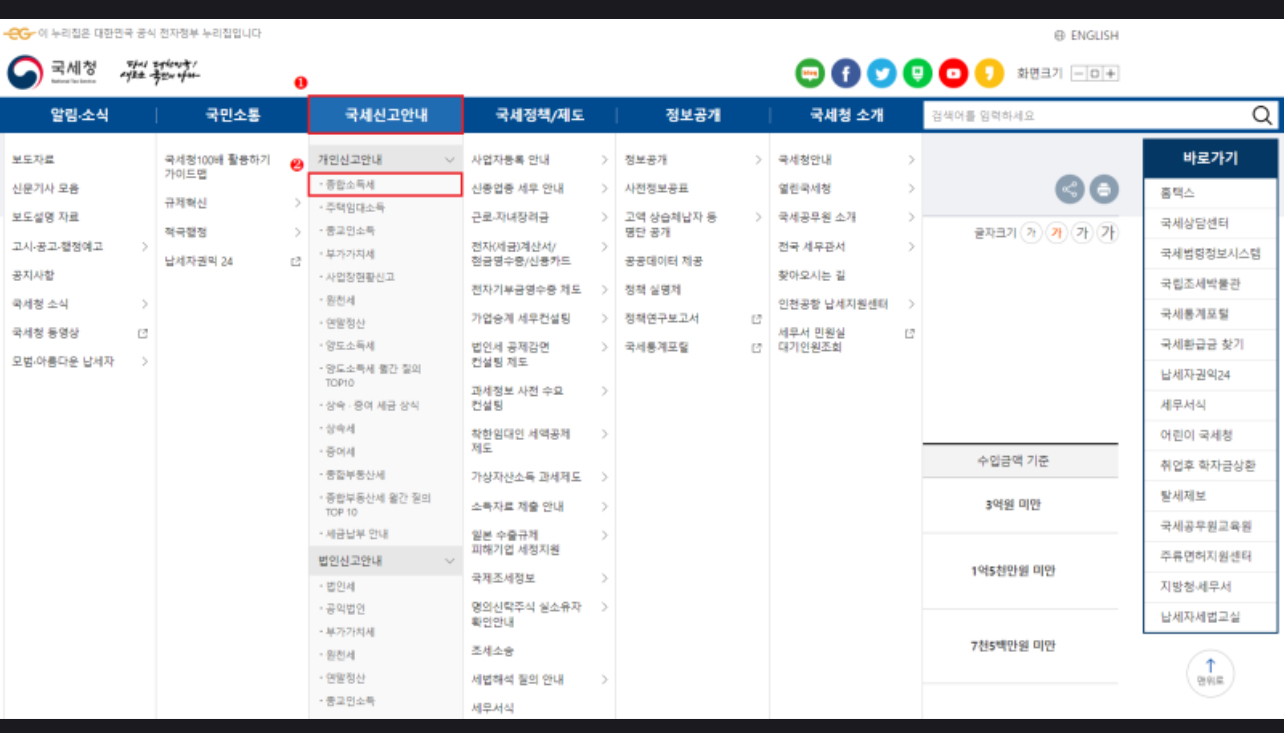This screenshot has width=1284, height=733.
Task: Open the Twitter icon in the header
Action: [x=882, y=73]
